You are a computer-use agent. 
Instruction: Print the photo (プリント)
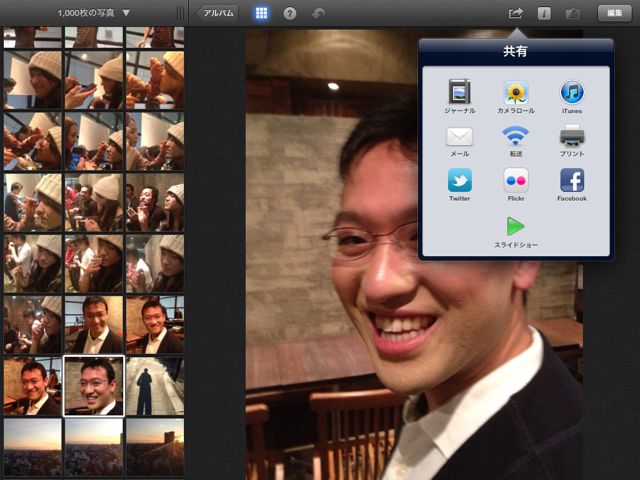(571, 142)
